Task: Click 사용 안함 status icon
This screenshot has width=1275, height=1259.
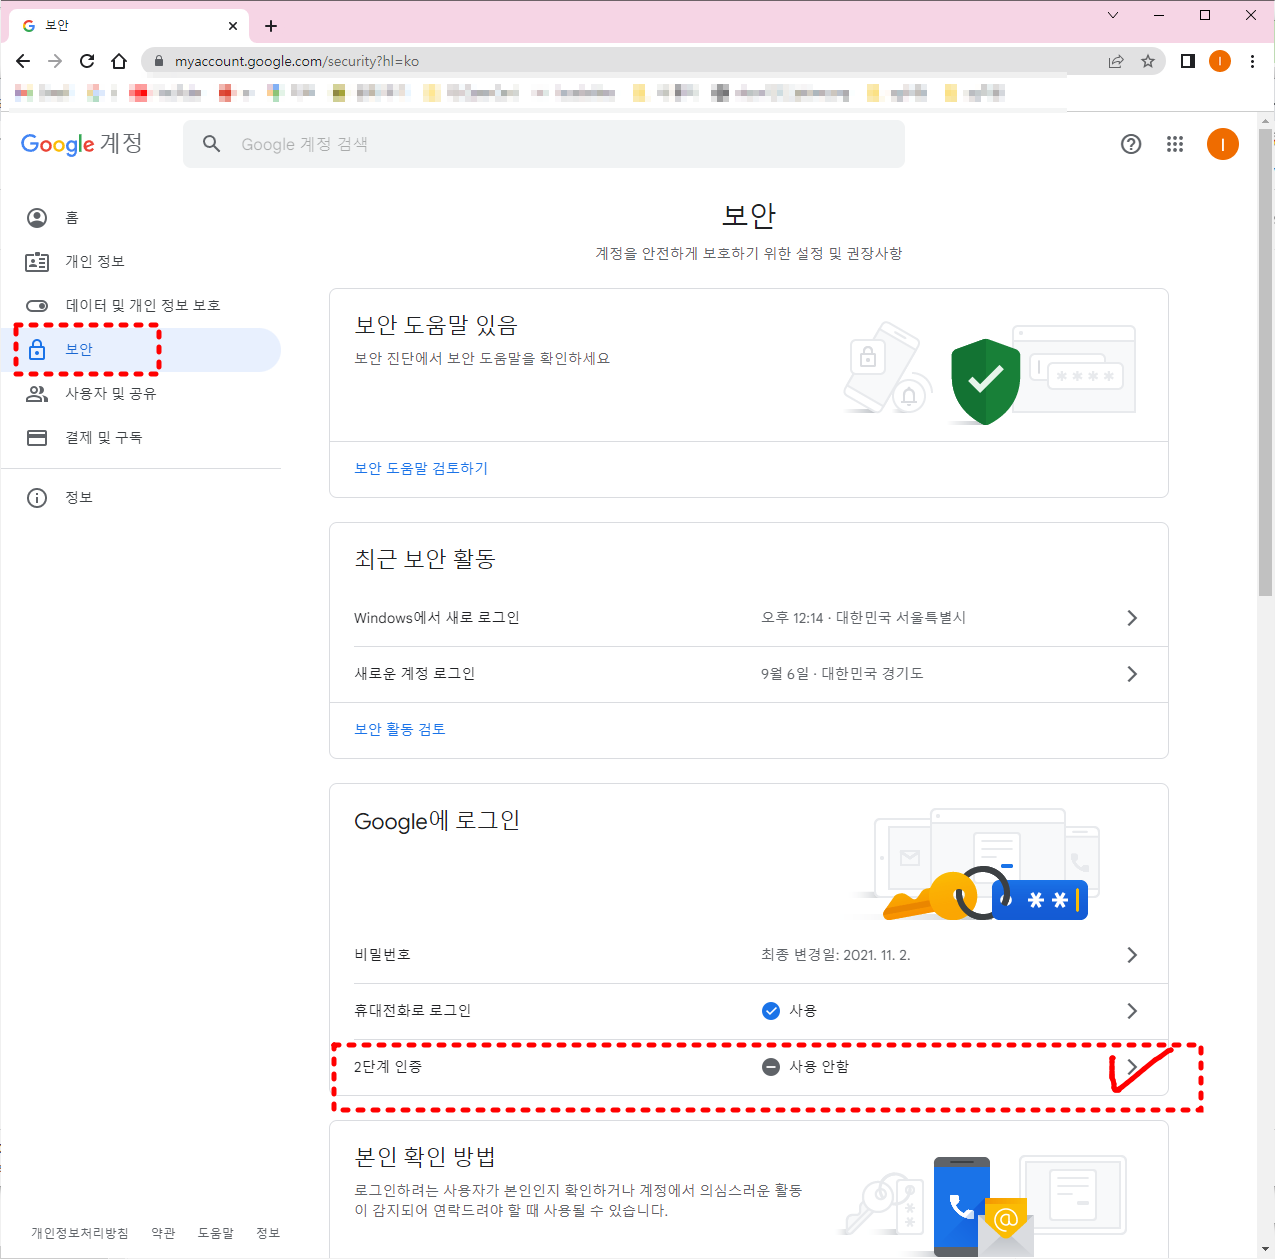Action: click(x=771, y=1067)
